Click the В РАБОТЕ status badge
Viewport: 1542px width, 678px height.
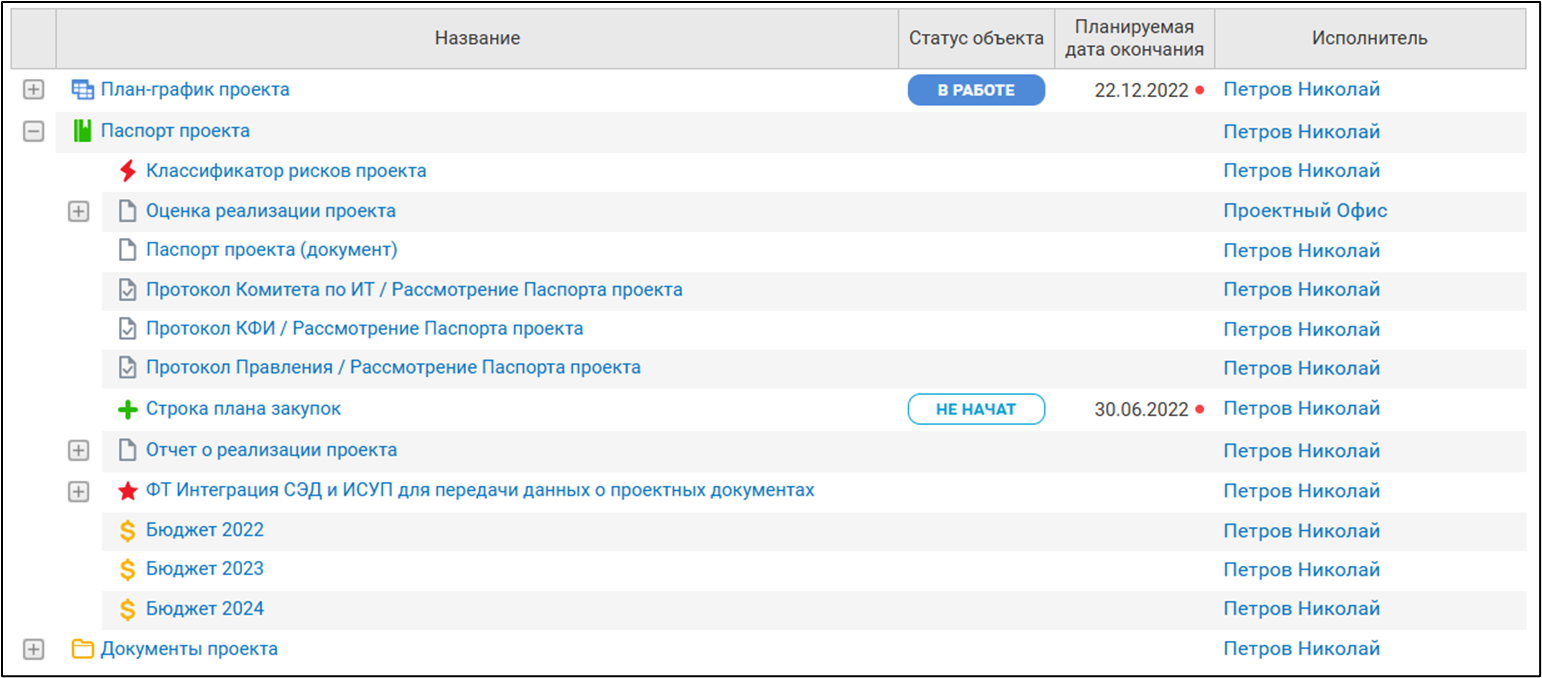click(x=976, y=90)
